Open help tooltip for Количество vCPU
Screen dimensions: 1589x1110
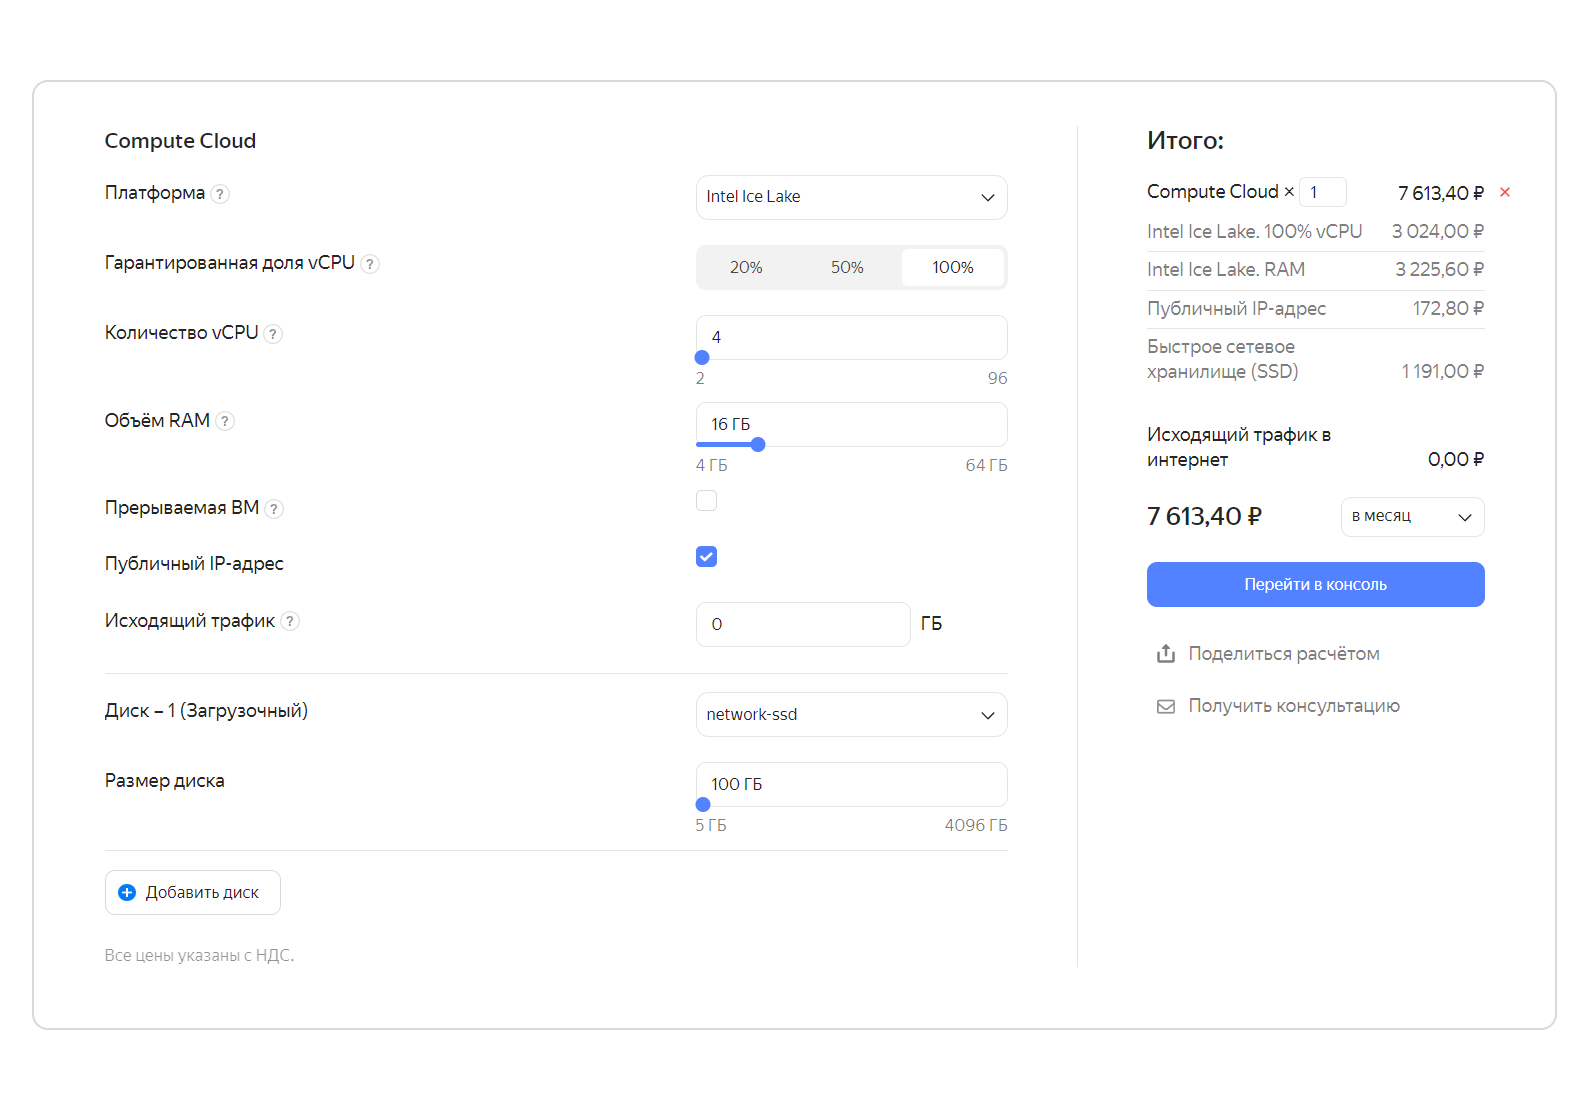pos(273,334)
